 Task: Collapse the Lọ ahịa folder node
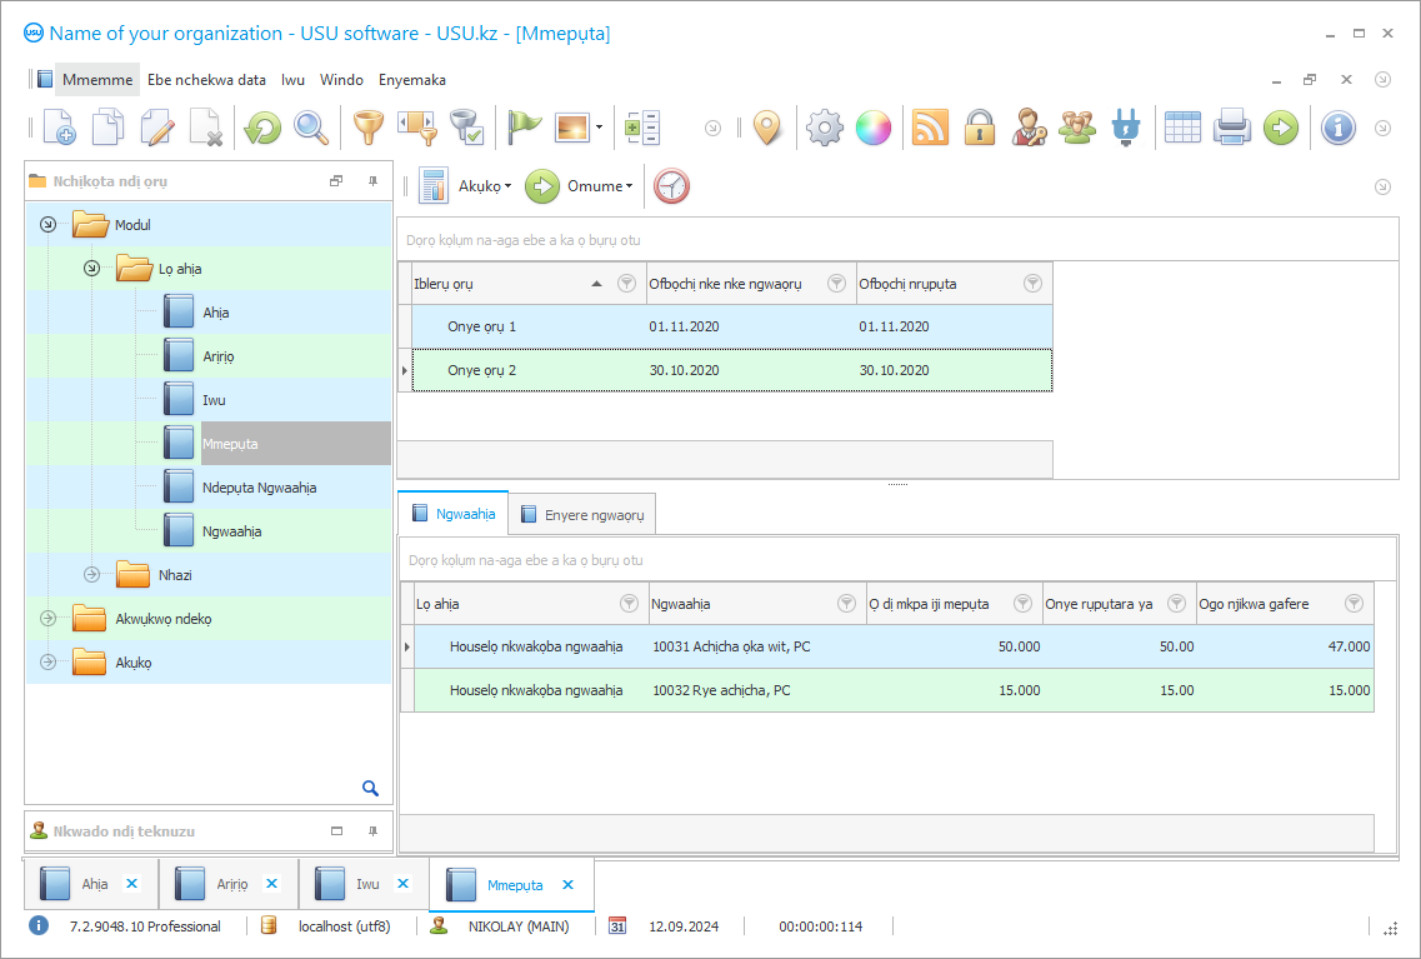tap(92, 268)
